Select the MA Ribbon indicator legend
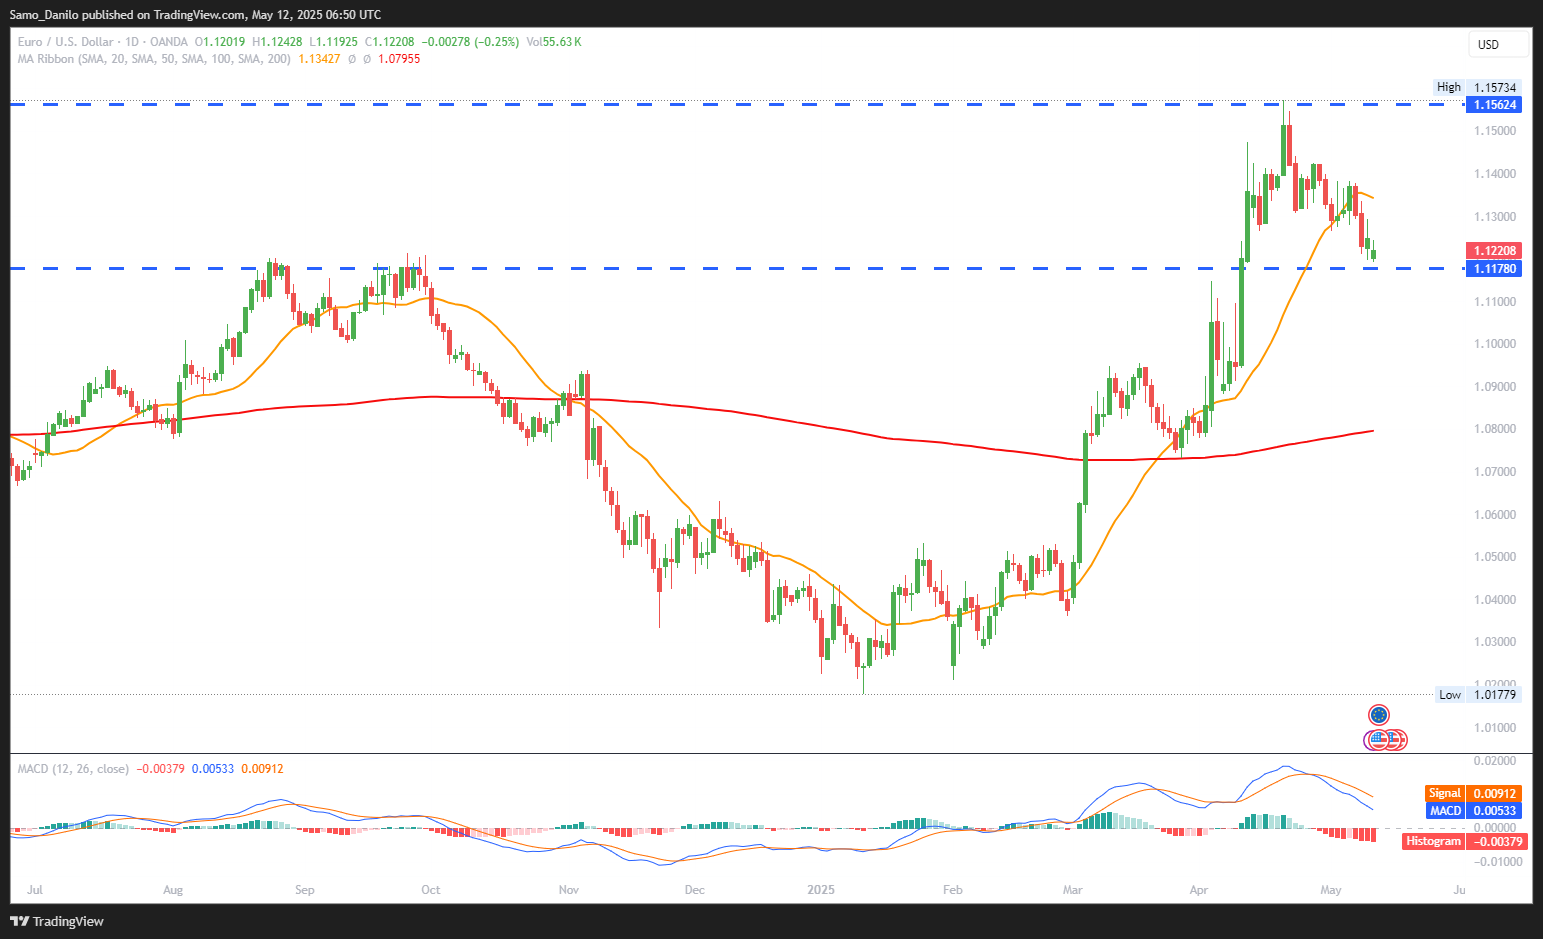1543x939 pixels. pos(154,59)
